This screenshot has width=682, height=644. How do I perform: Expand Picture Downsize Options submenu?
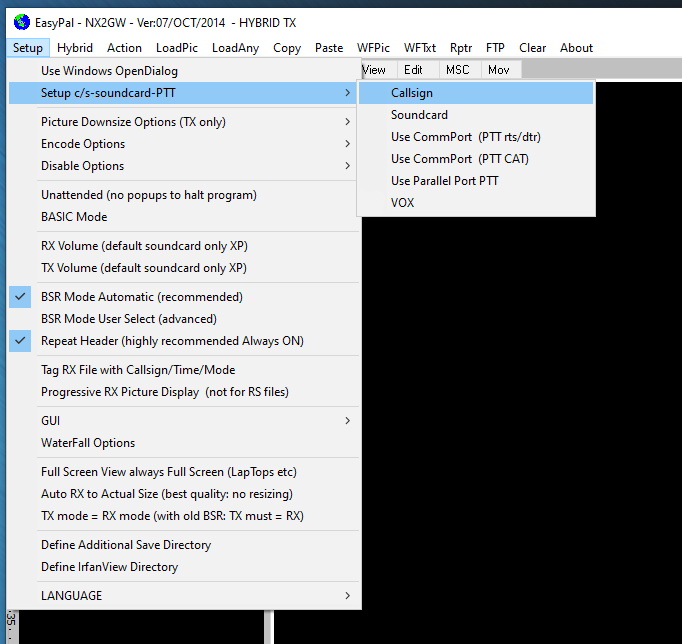click(x=133, y=122)
